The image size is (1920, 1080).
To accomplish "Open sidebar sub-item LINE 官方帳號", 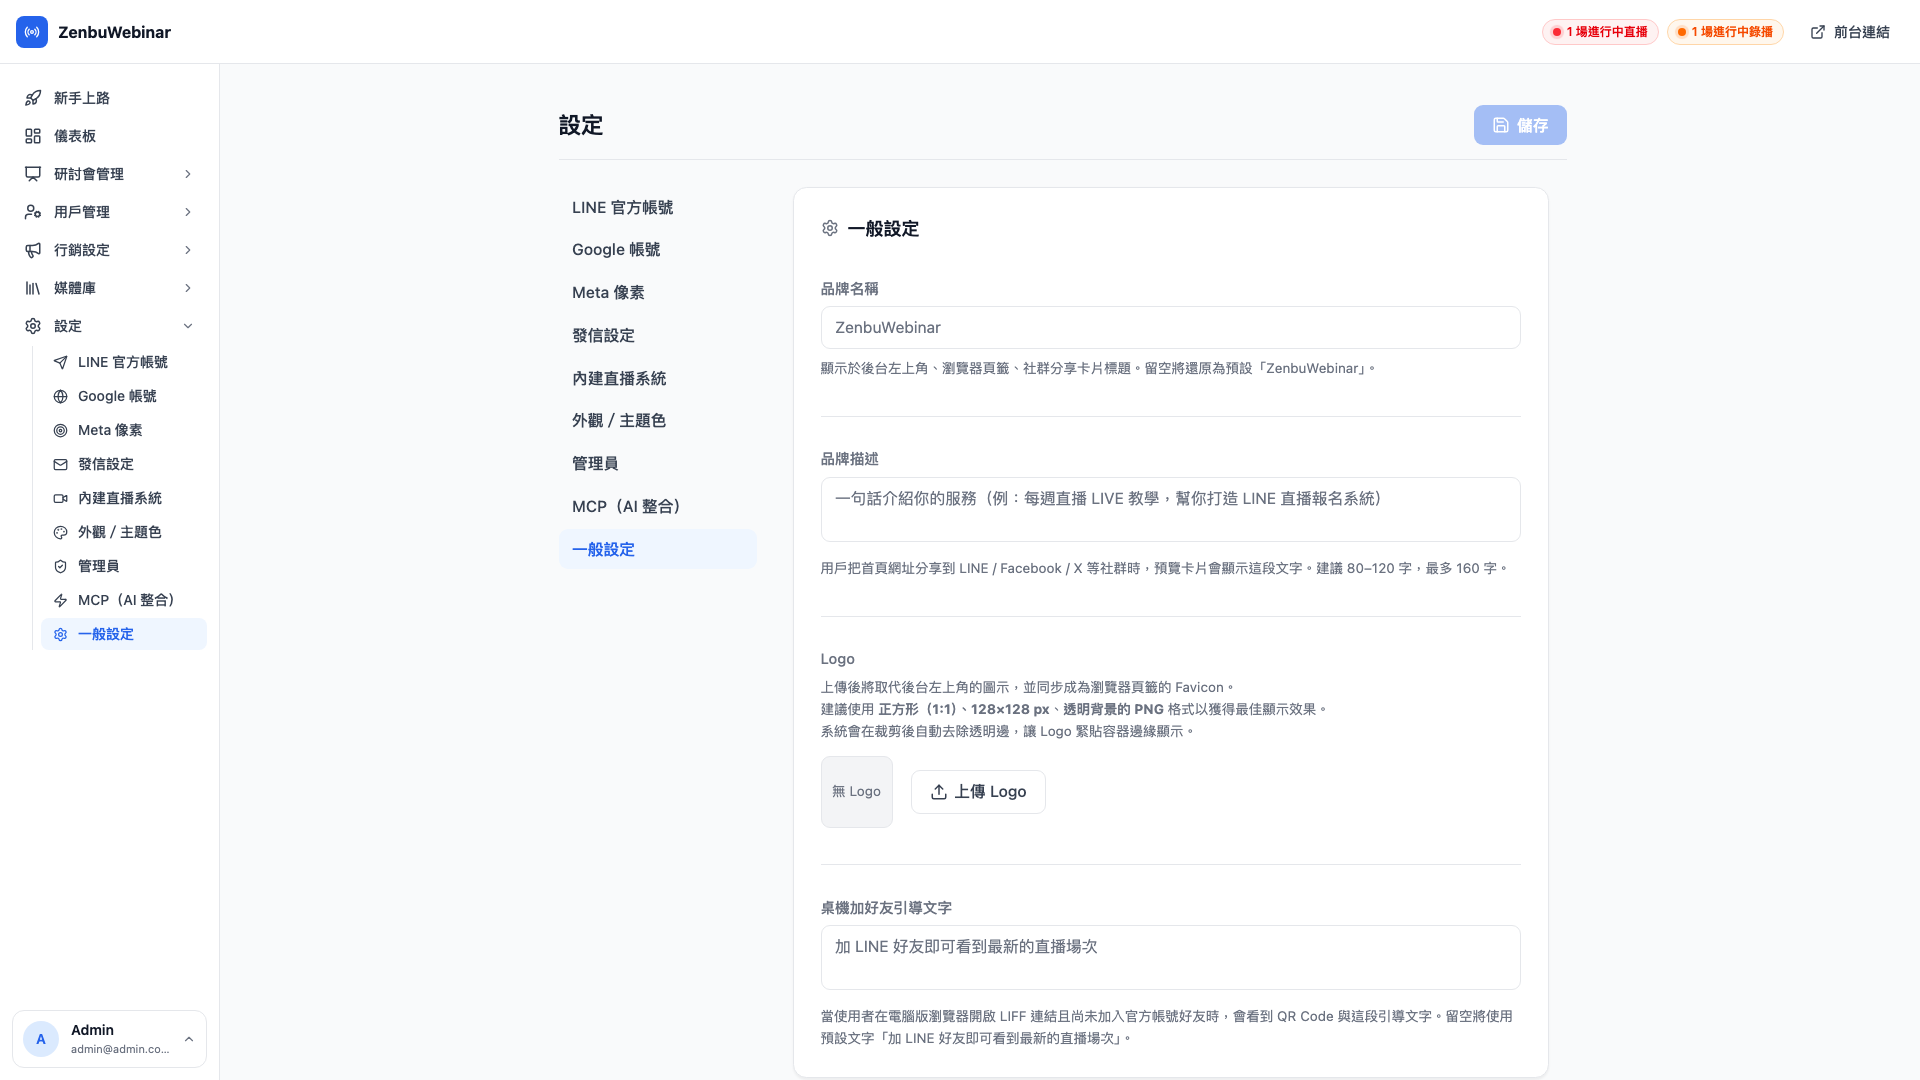I will (x=124, y=362).
